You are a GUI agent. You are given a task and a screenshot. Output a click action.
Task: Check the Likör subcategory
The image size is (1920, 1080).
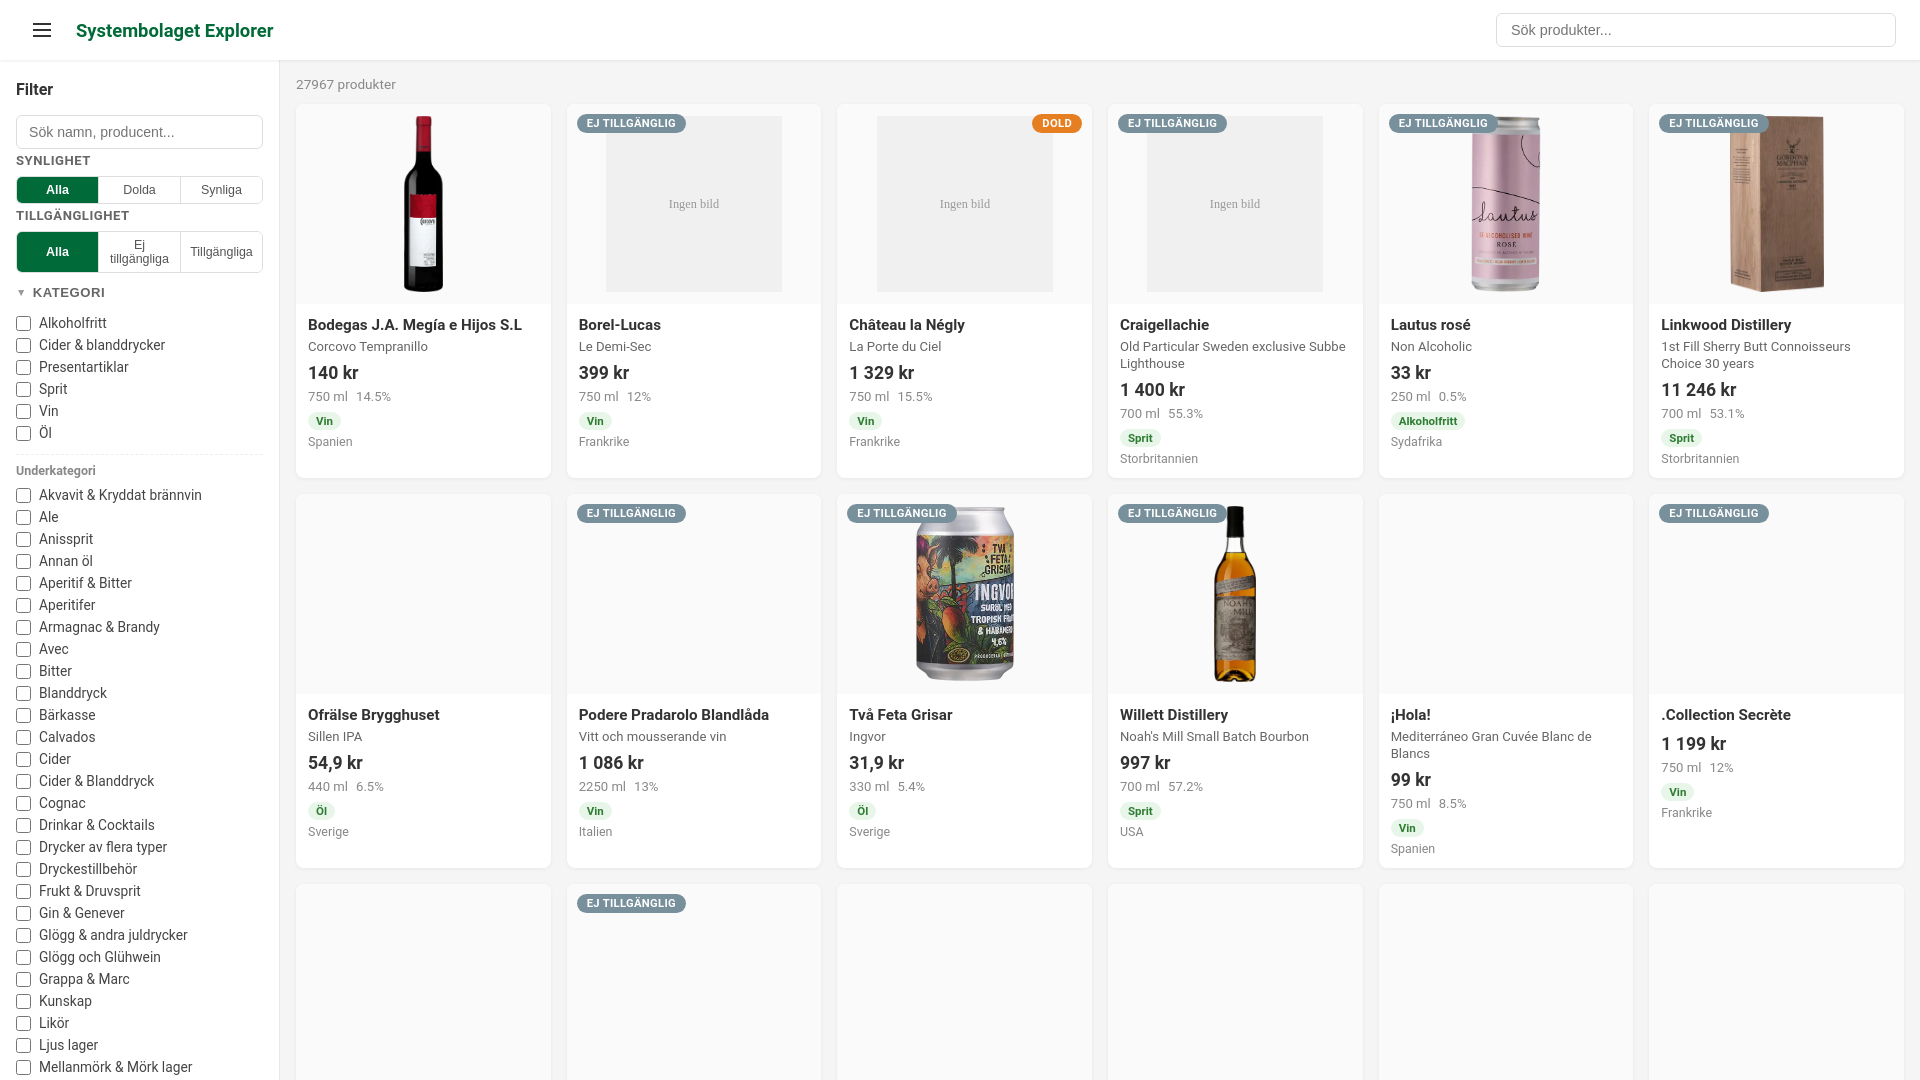(x=24, y=1024)
